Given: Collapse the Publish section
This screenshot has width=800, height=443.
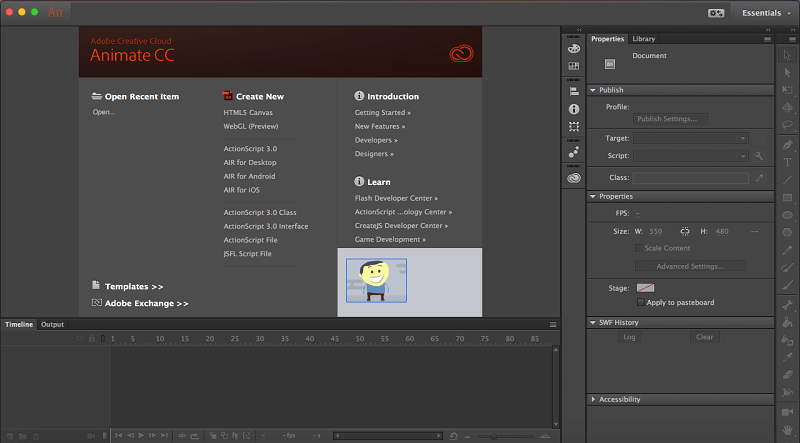Looking at the screenshot, I should (593, 90).
